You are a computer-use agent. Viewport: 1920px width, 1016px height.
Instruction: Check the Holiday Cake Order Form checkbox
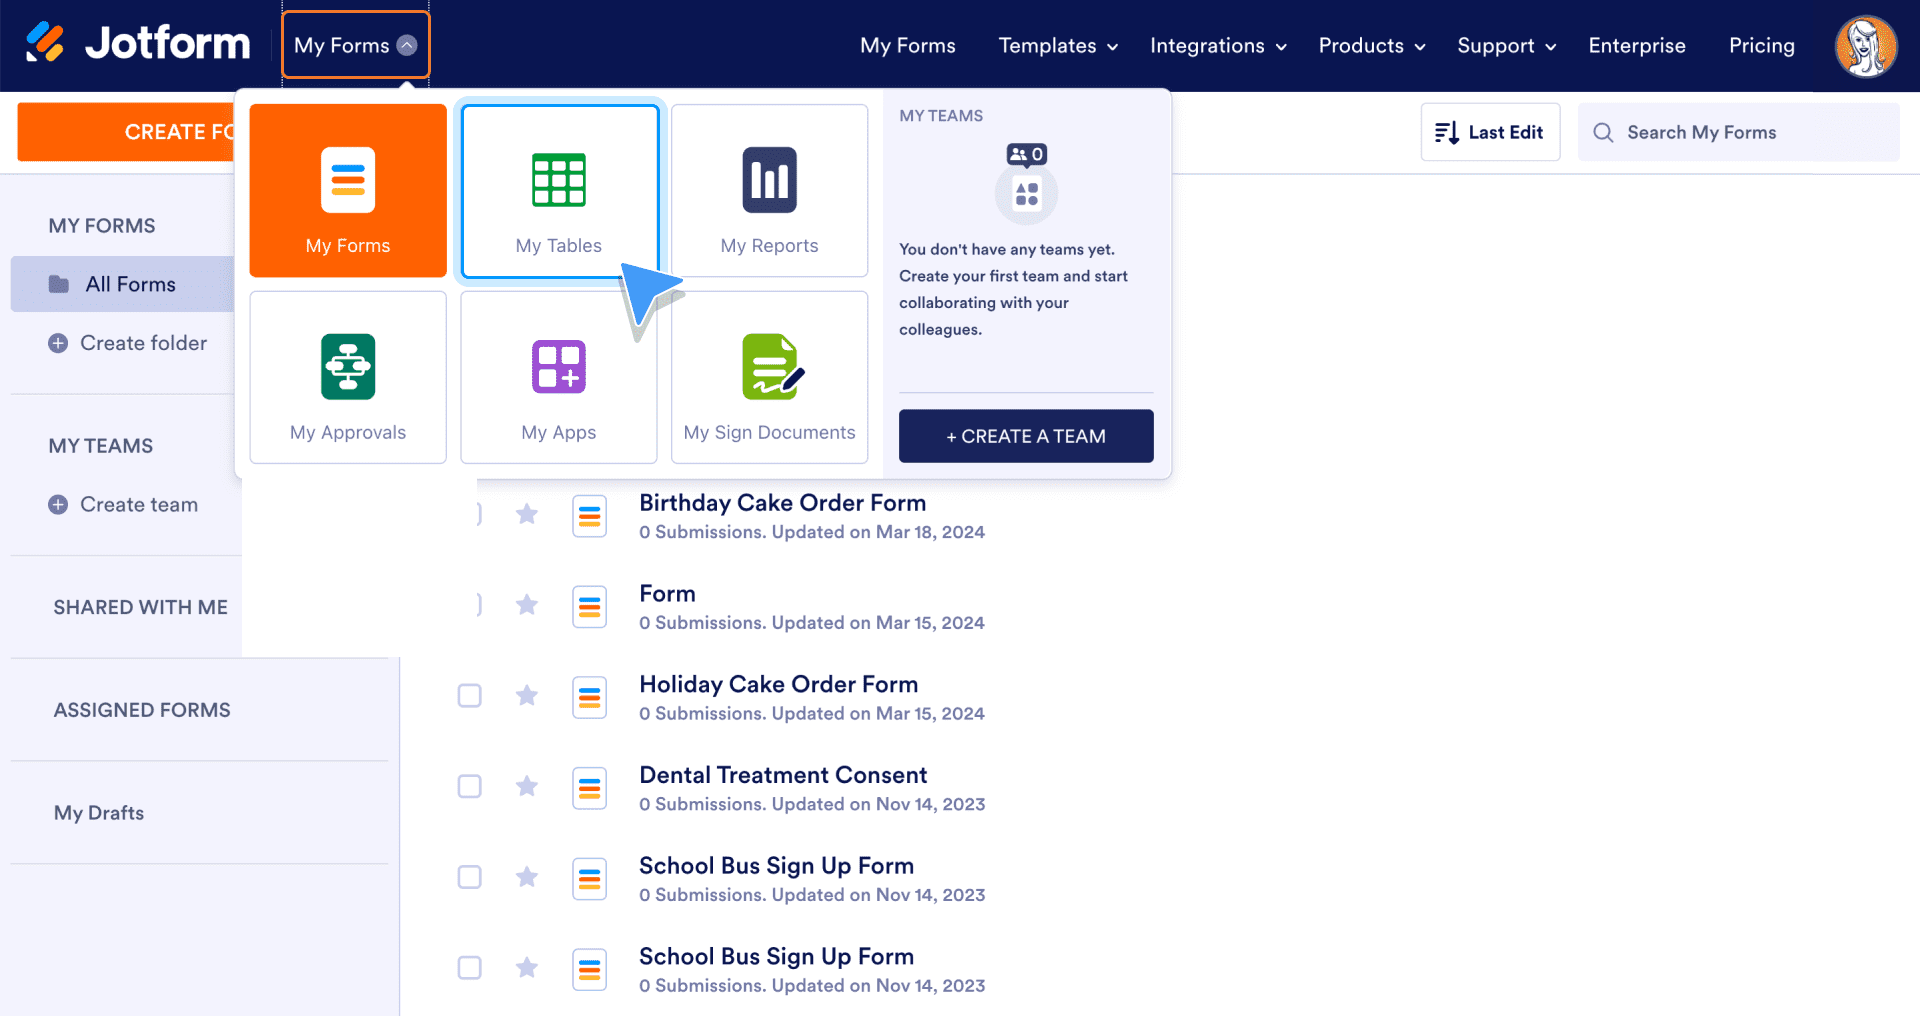(469, 695)
